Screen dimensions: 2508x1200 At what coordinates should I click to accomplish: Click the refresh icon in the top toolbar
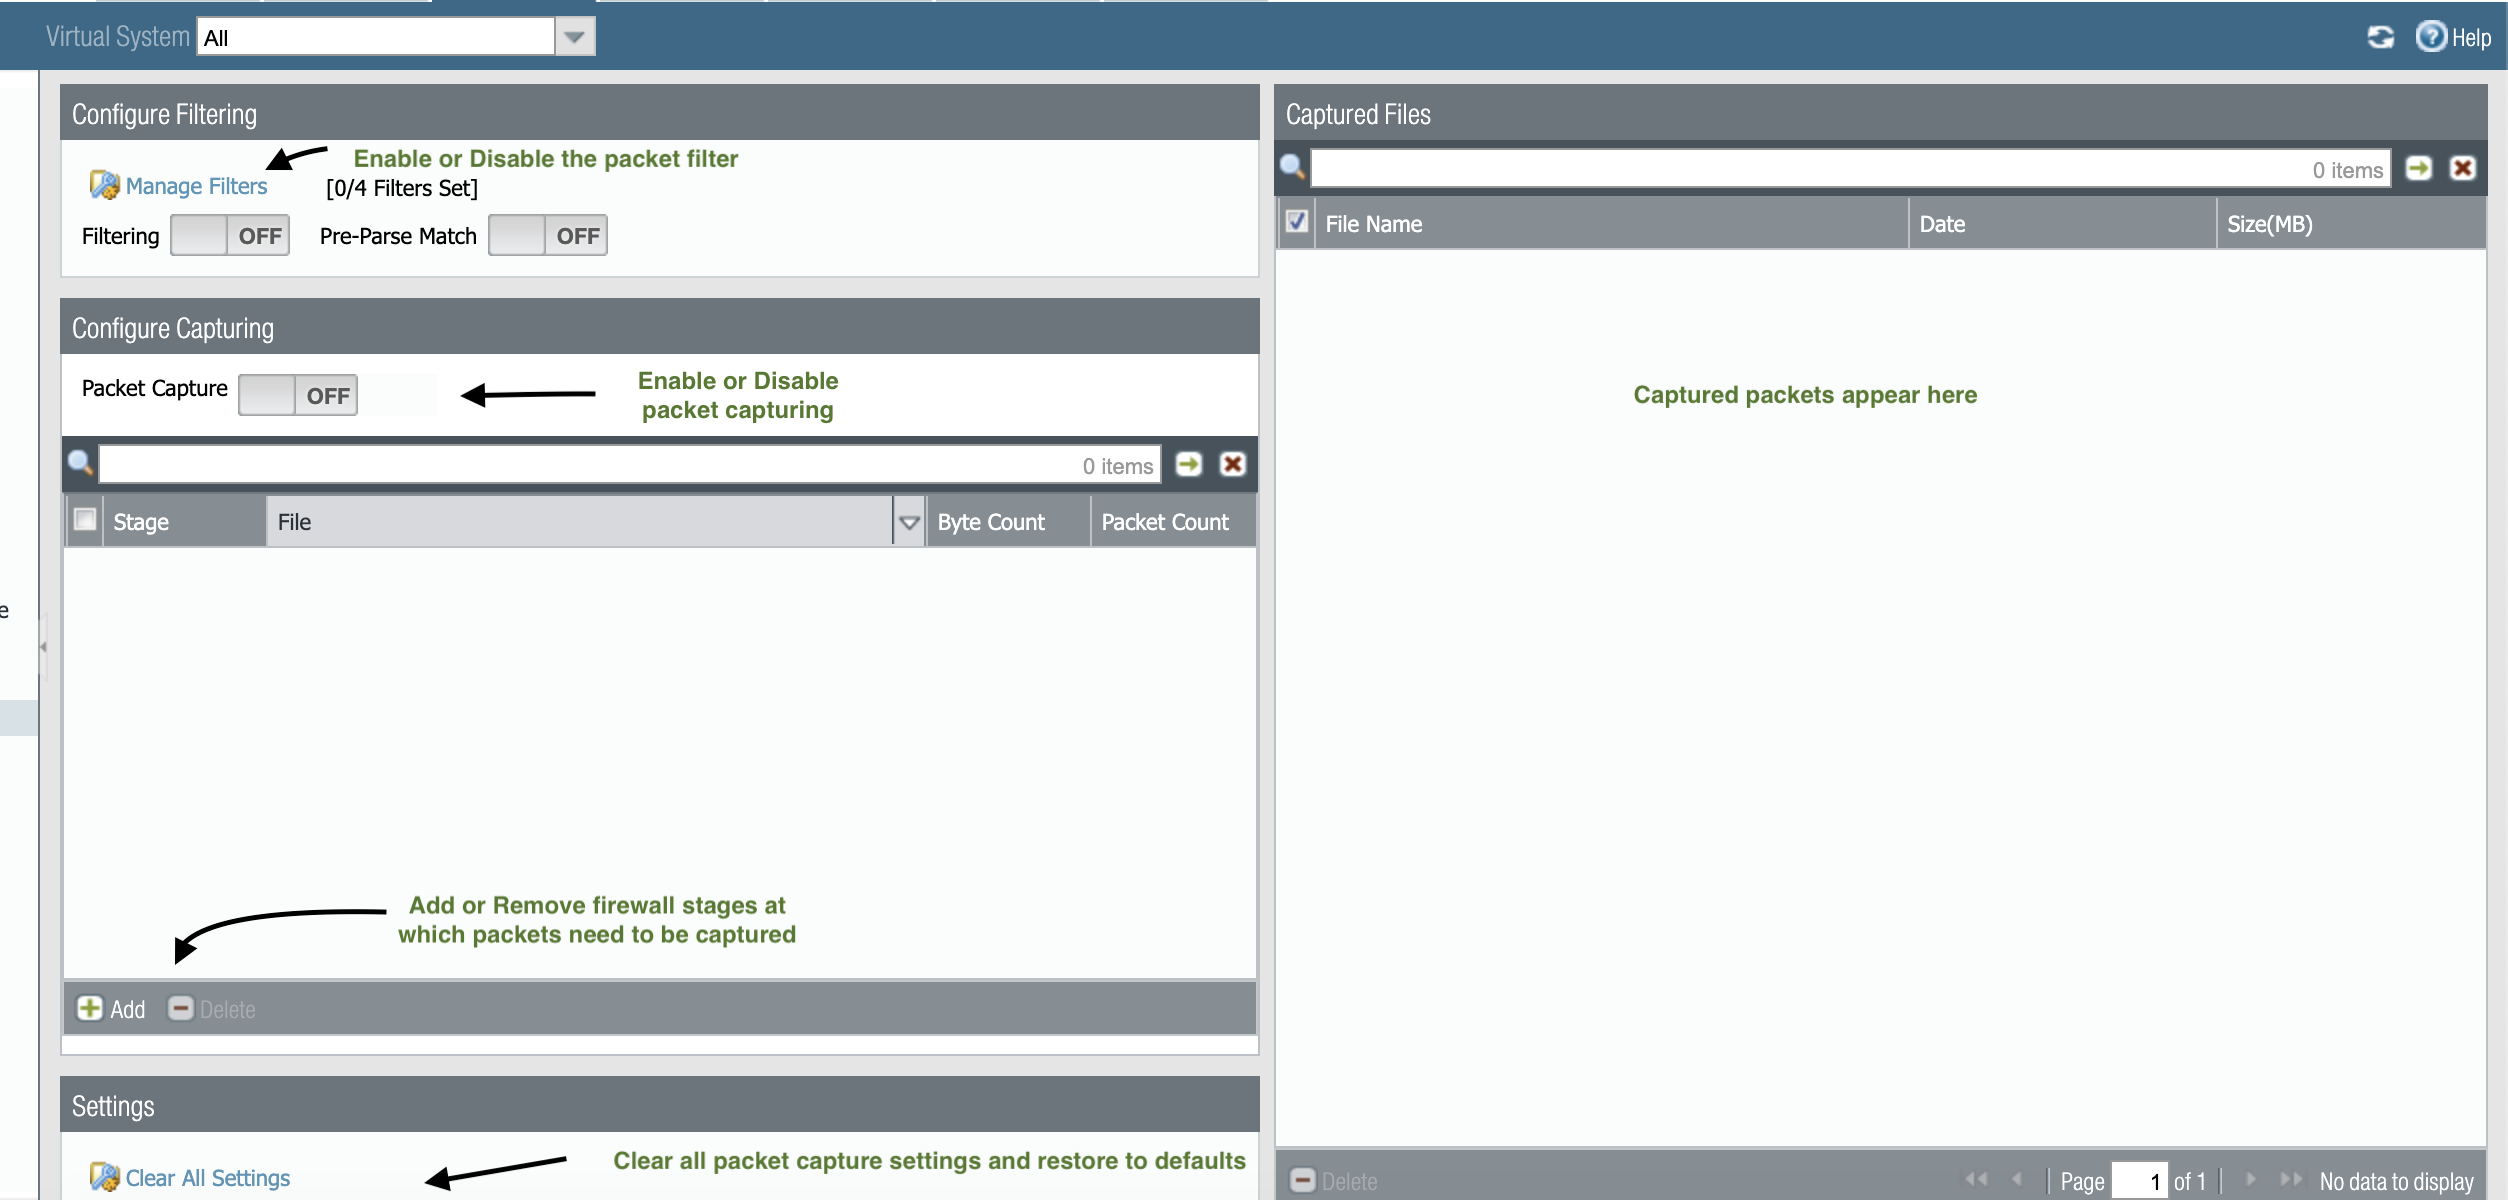(x=2381, y=36)
